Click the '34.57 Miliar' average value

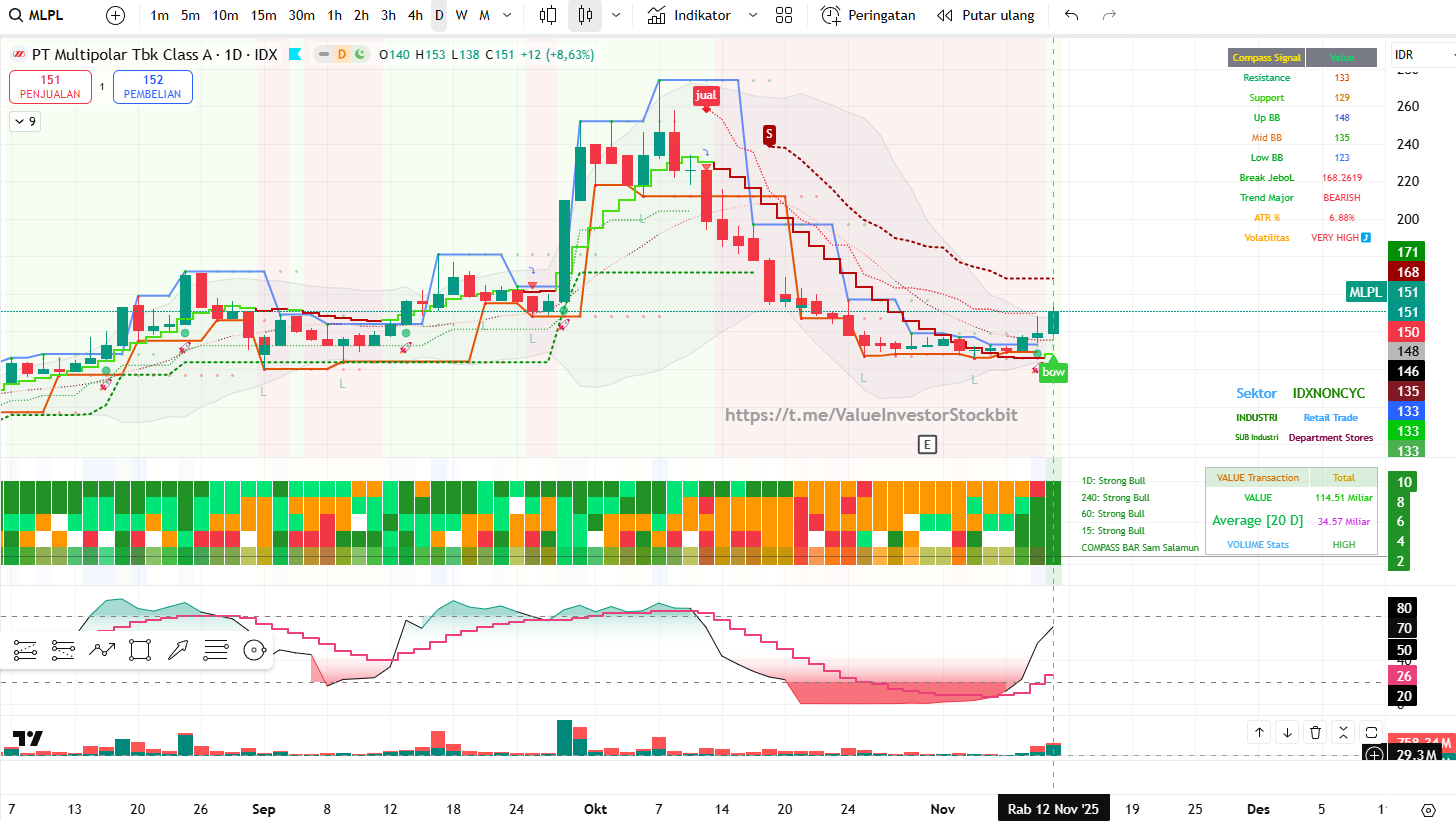[1343, 521]
